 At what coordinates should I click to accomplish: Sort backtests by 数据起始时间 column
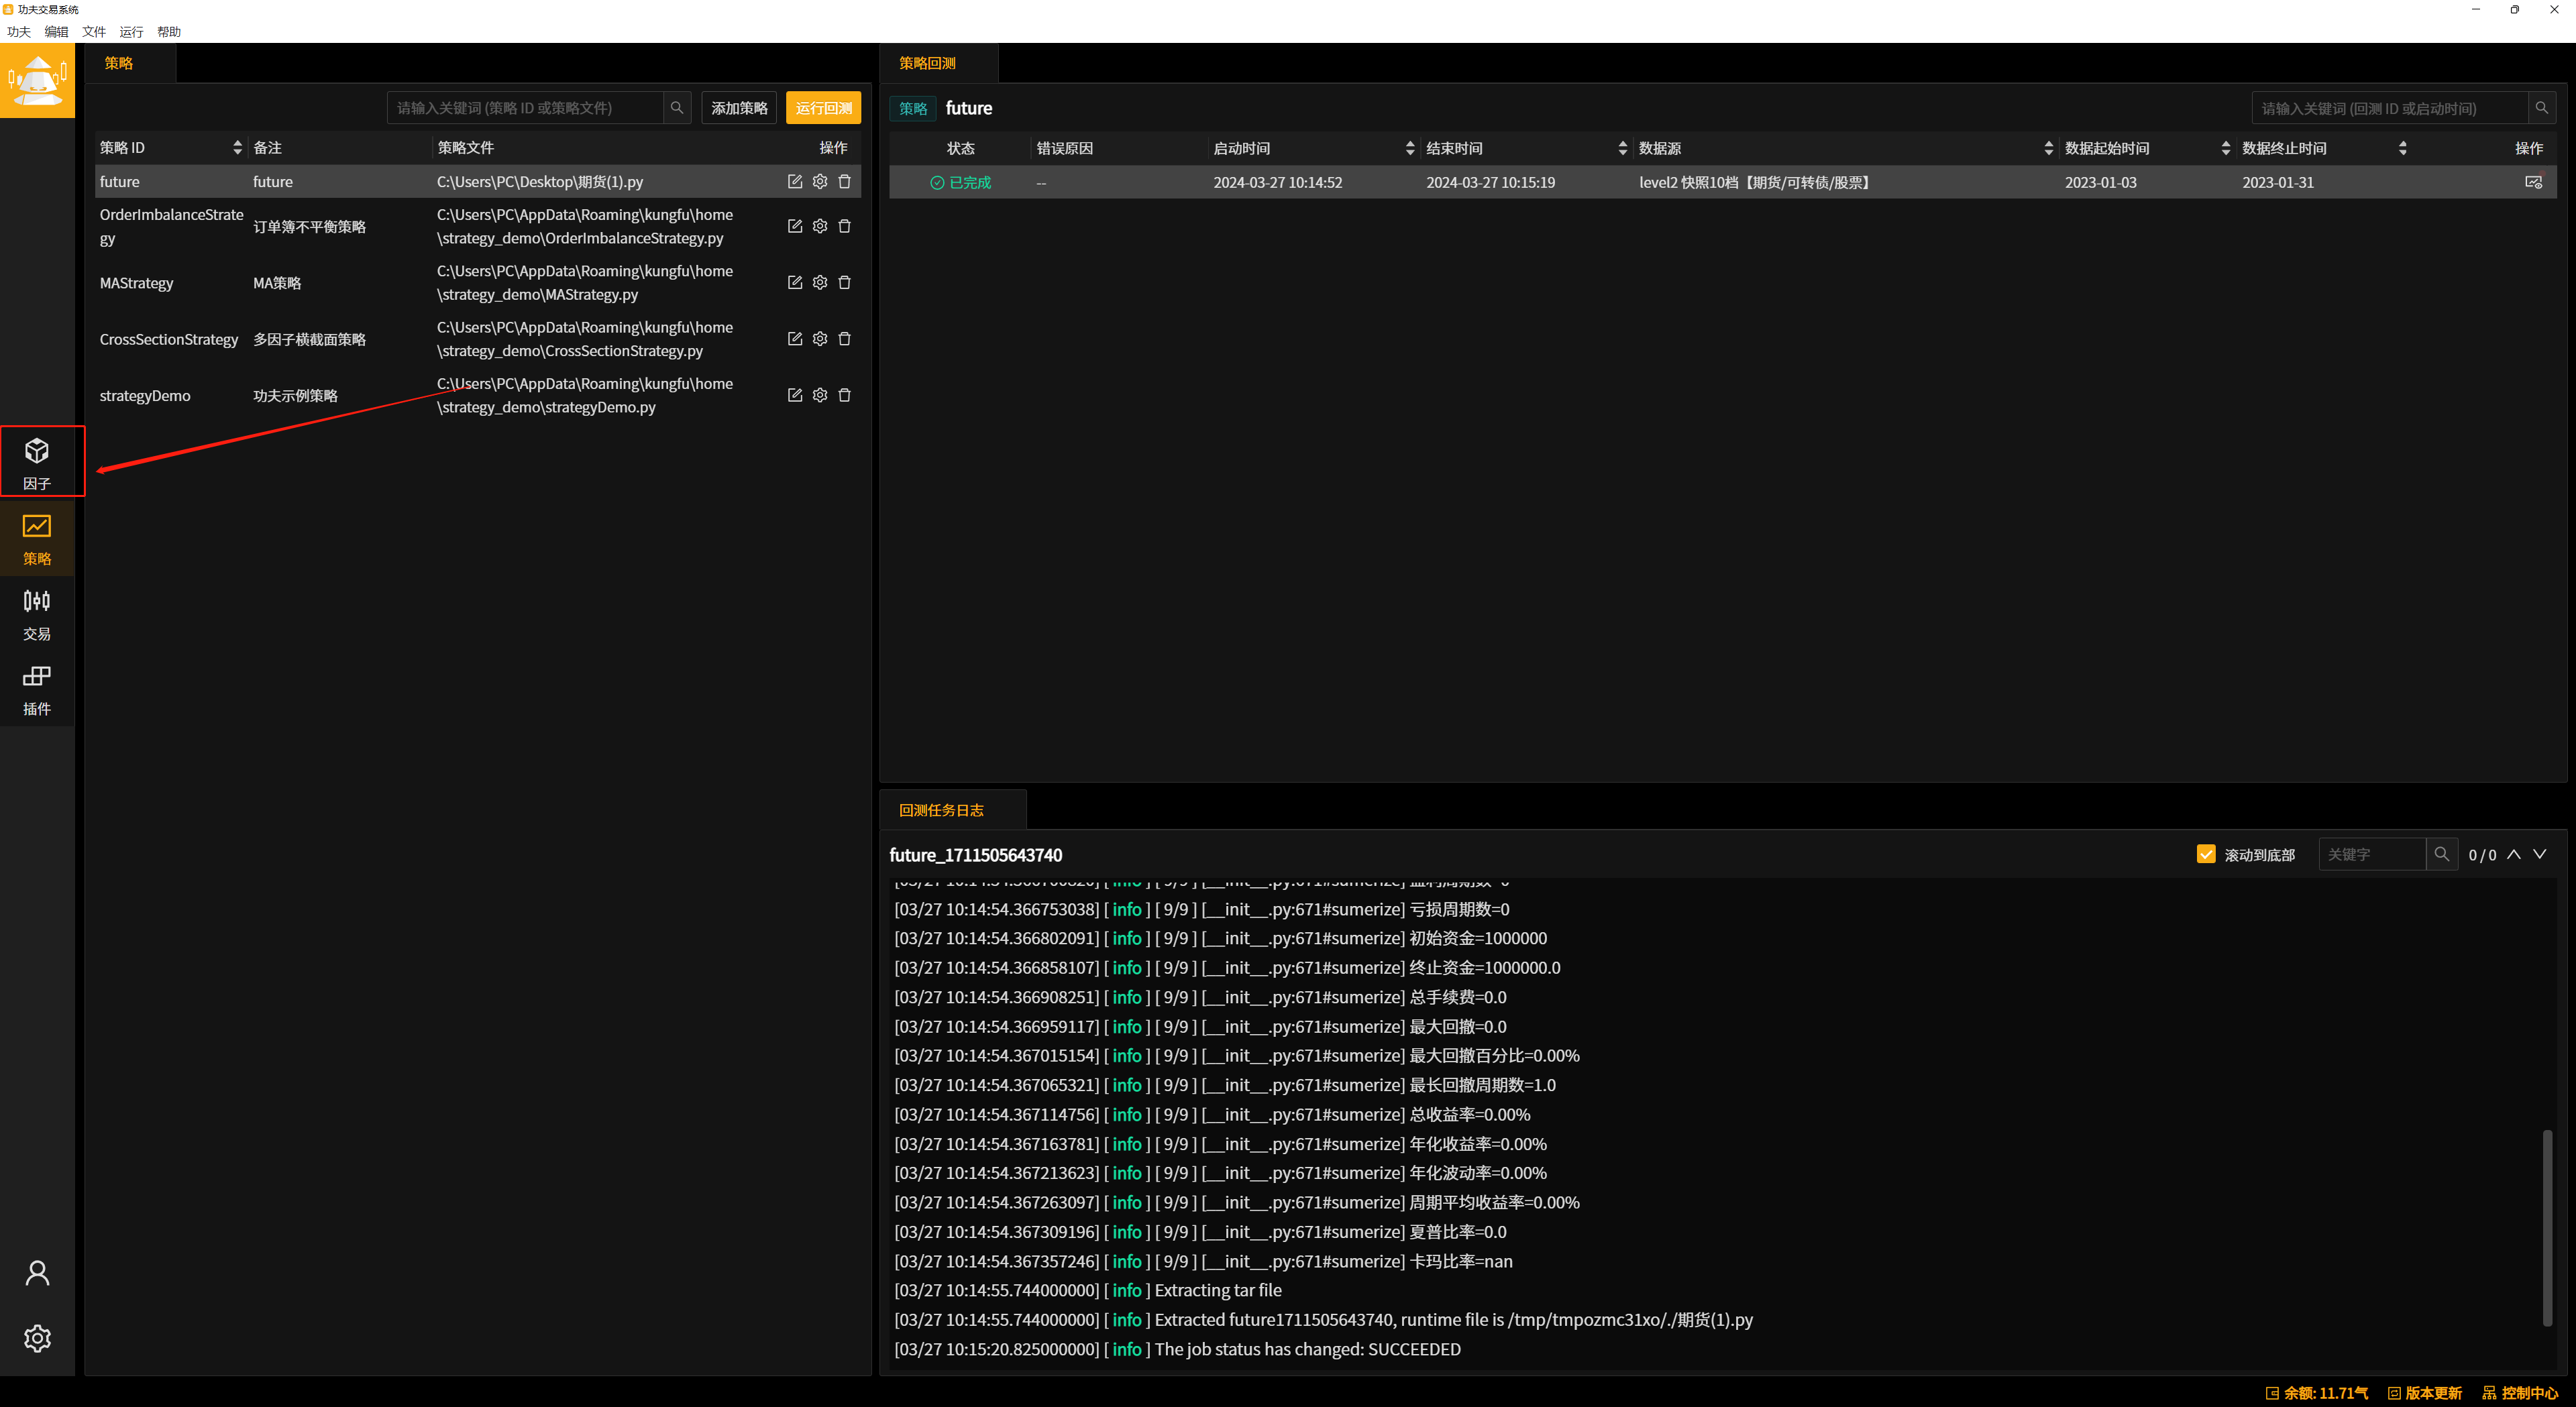[2225, 148]
